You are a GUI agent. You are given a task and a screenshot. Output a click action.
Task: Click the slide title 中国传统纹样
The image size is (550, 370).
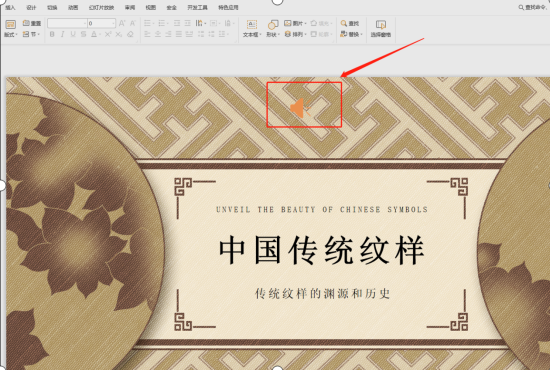322,250
